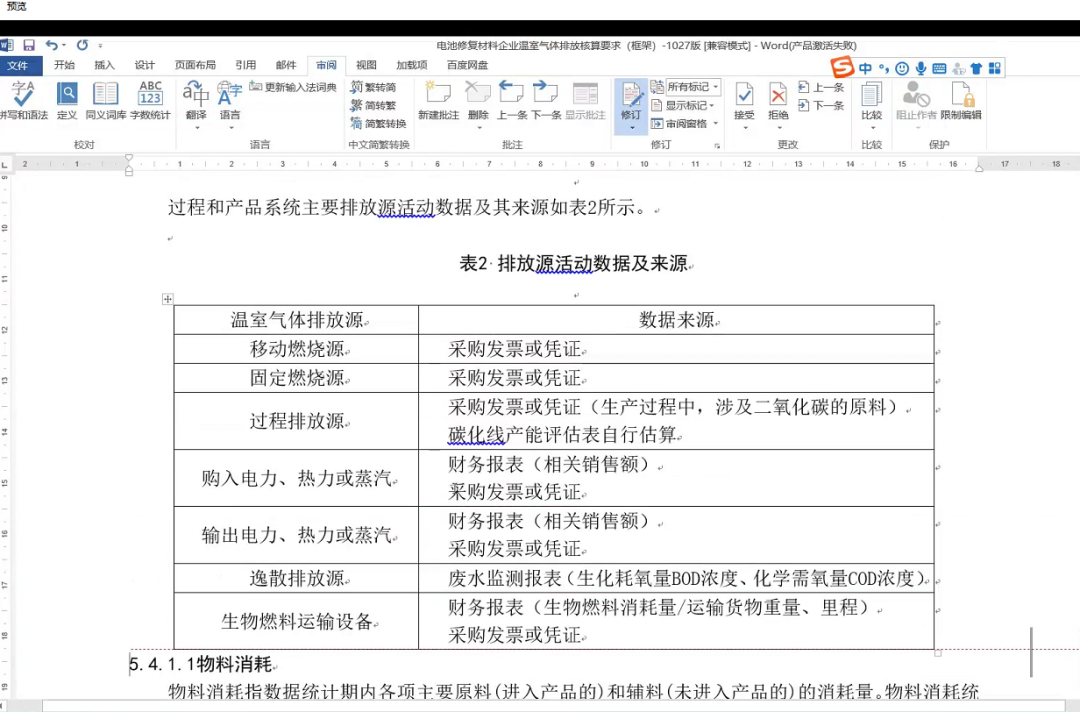Click the 限制编辑 restrict editing icon
This screenshot has width=1080, height=712.
click(x=962, y=98)
